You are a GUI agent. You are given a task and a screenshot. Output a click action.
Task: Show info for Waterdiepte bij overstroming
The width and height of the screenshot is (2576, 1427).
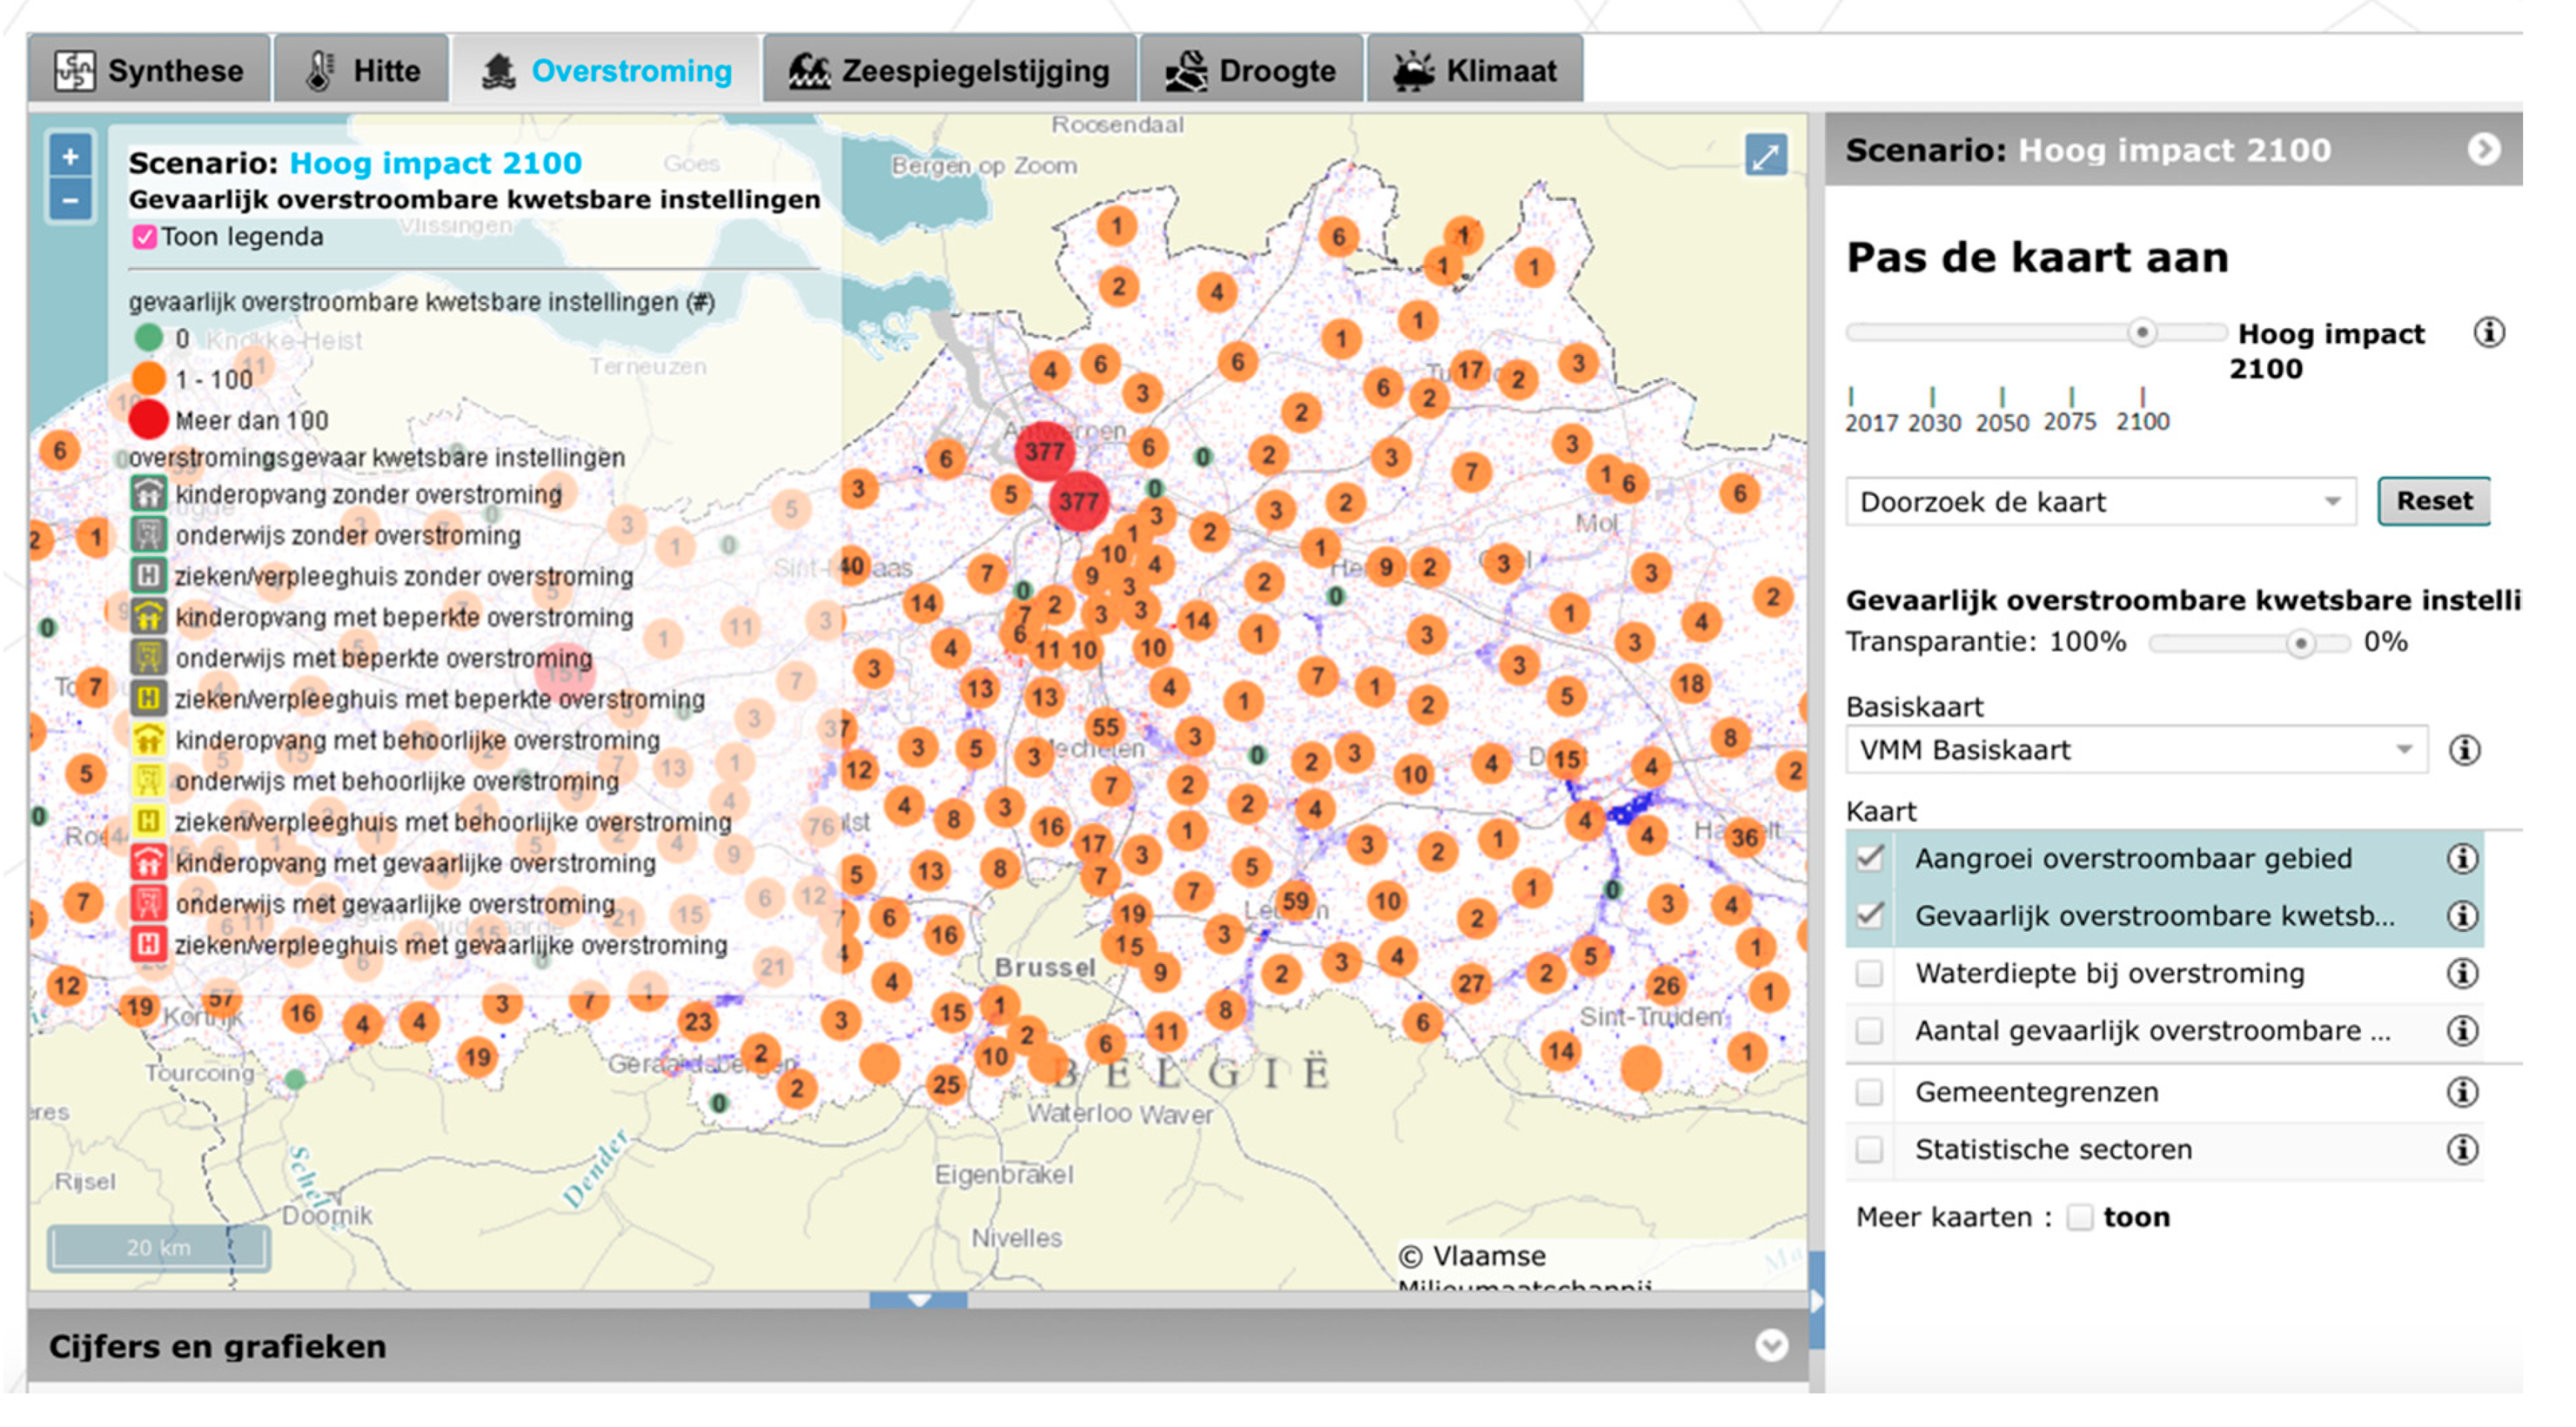click(2462, 973)
